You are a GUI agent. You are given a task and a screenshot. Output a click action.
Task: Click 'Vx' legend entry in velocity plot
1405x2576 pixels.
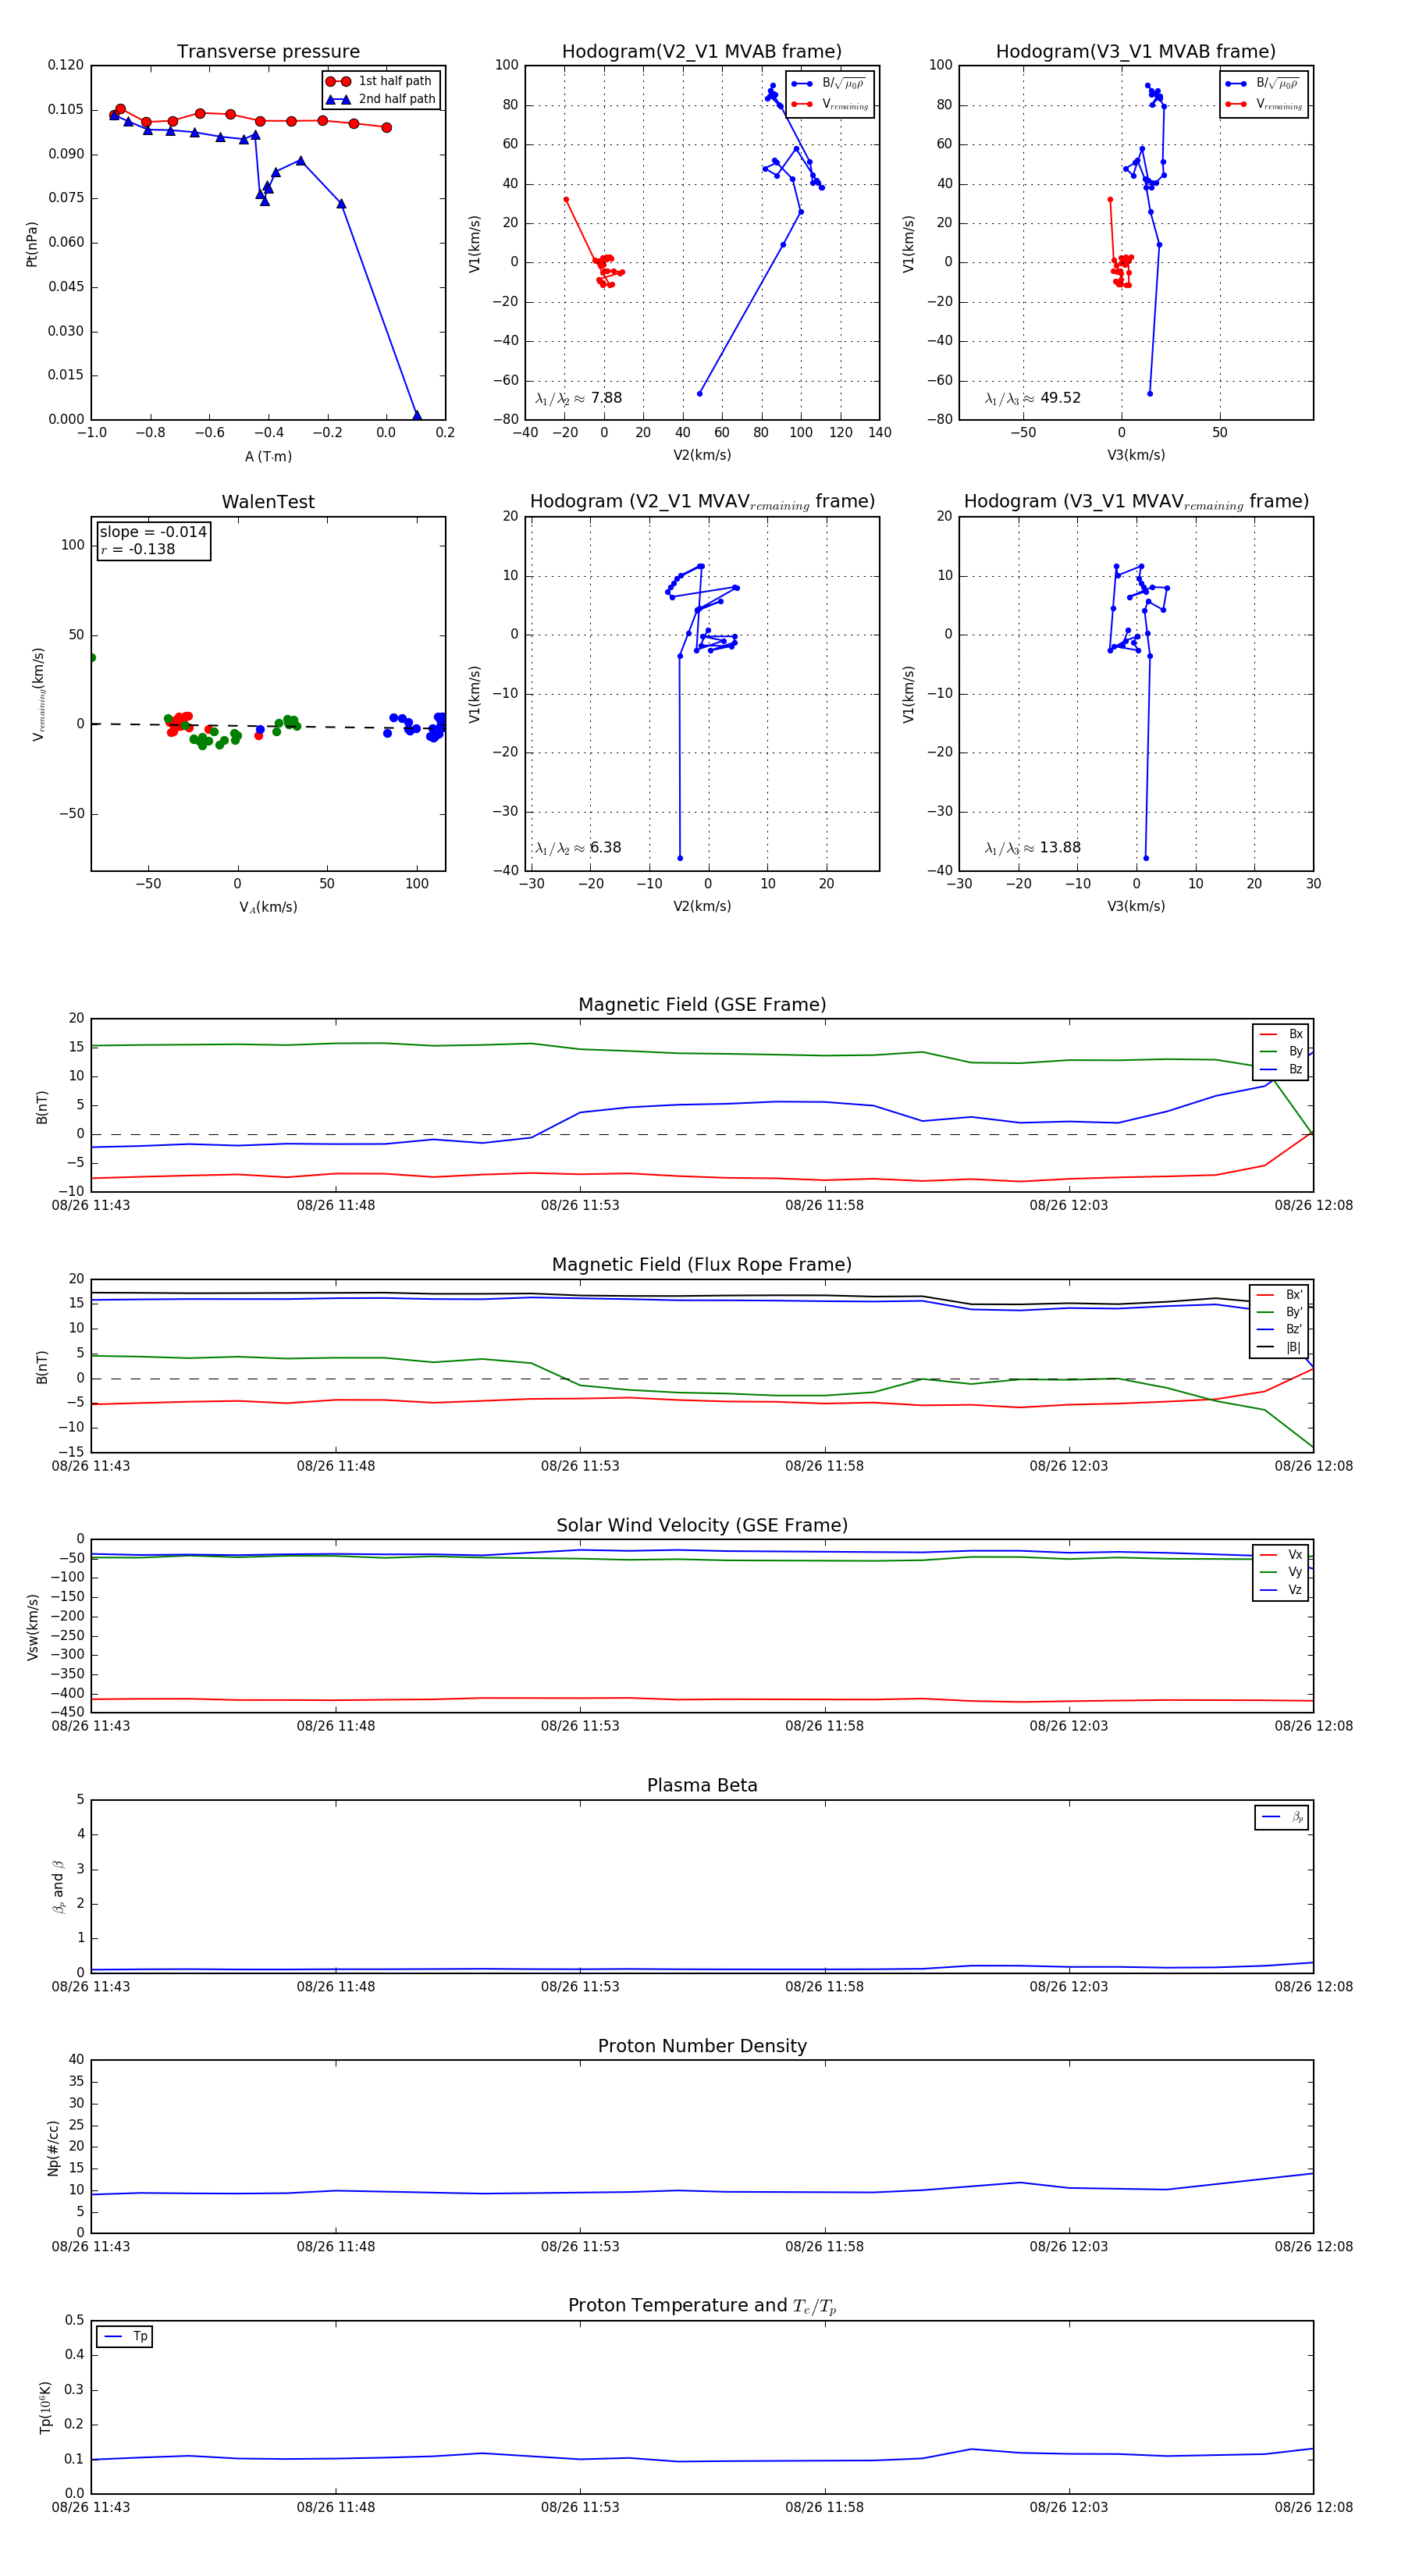pyautogui.click(x=1281, y=1555)
